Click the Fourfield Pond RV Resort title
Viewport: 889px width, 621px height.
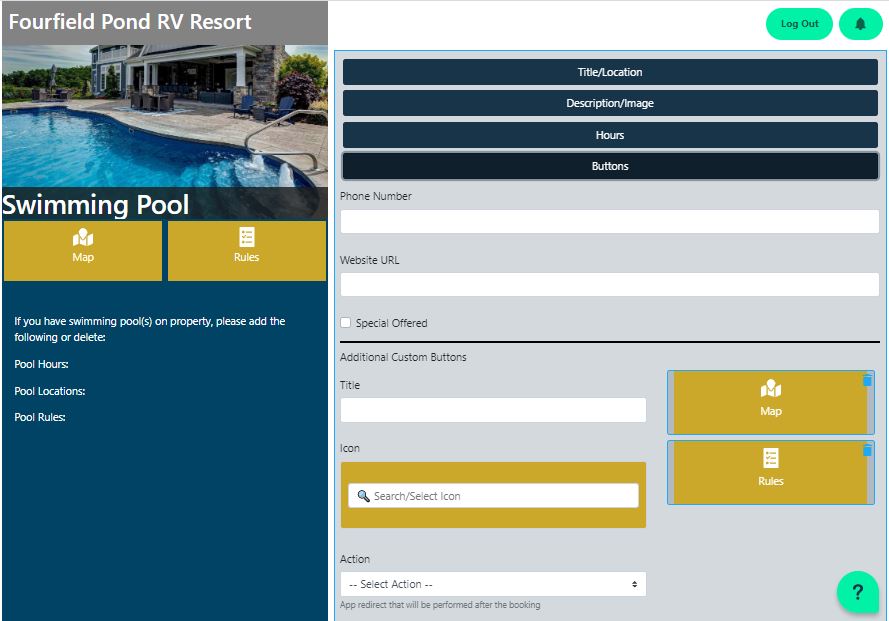(130, 22)
